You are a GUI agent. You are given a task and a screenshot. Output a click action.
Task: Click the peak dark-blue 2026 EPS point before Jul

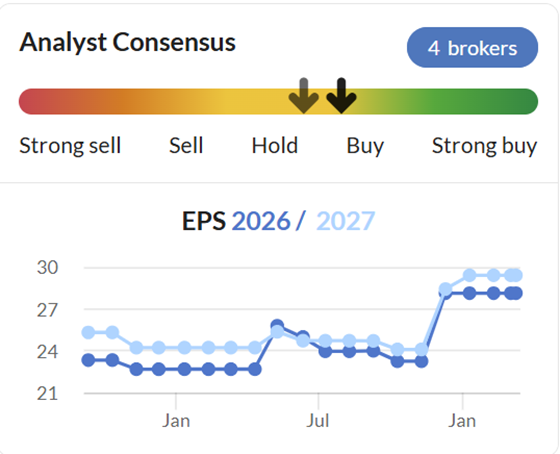(x=277, y=325)
